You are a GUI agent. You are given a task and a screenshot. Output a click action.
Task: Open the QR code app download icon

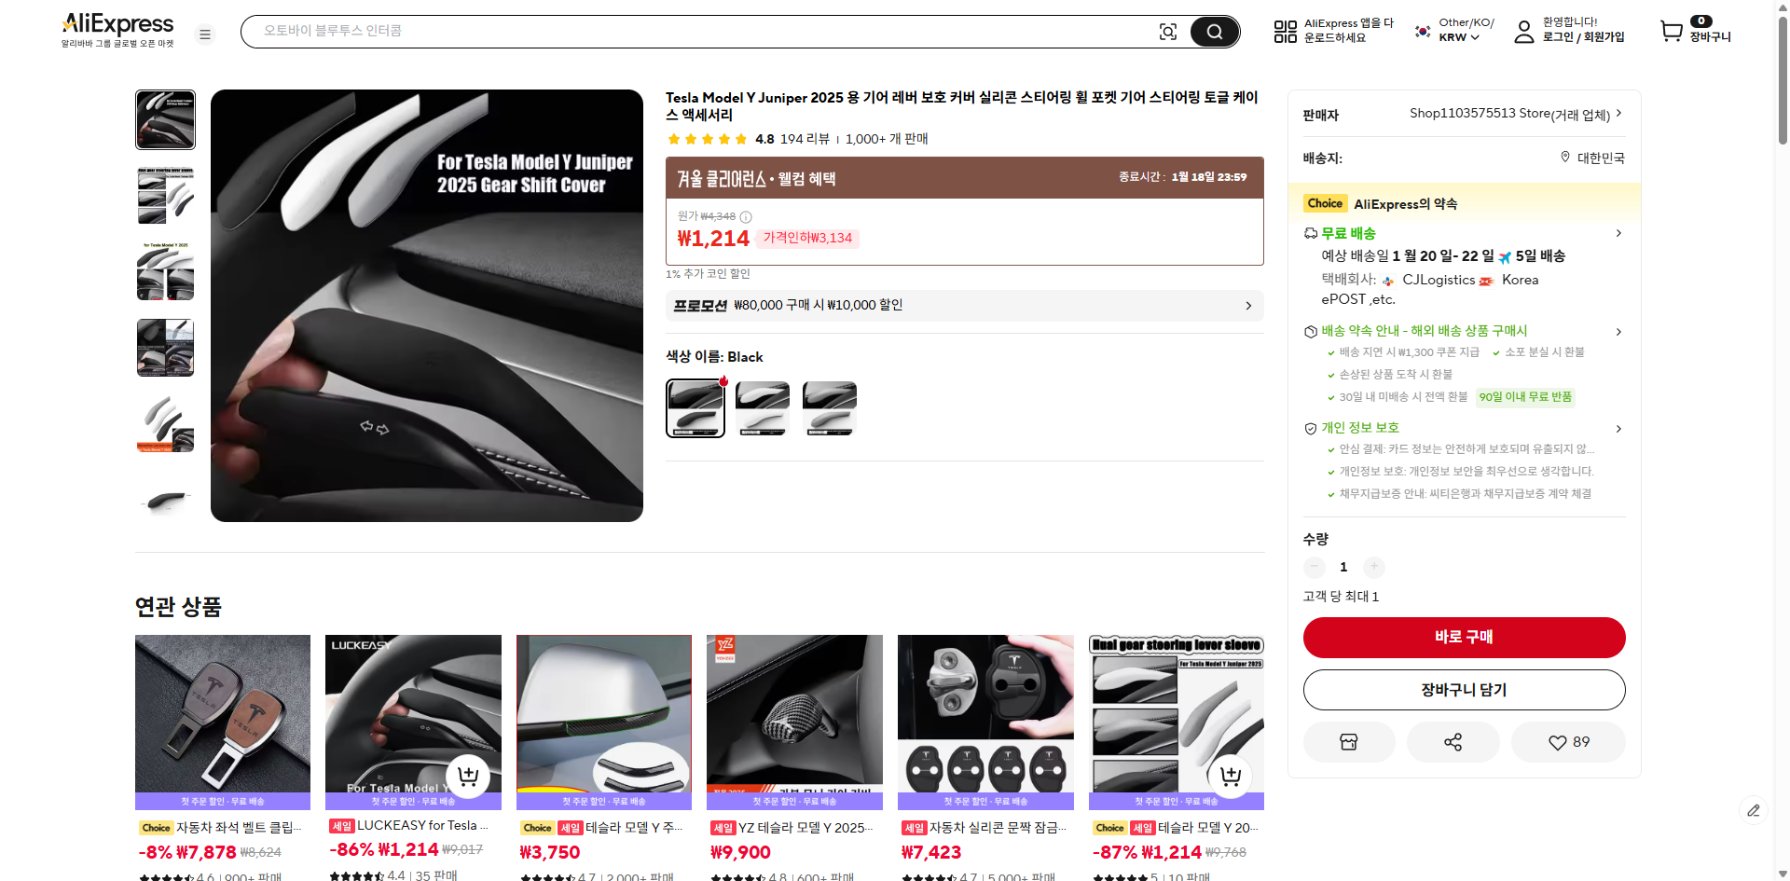coord(1285,32)
